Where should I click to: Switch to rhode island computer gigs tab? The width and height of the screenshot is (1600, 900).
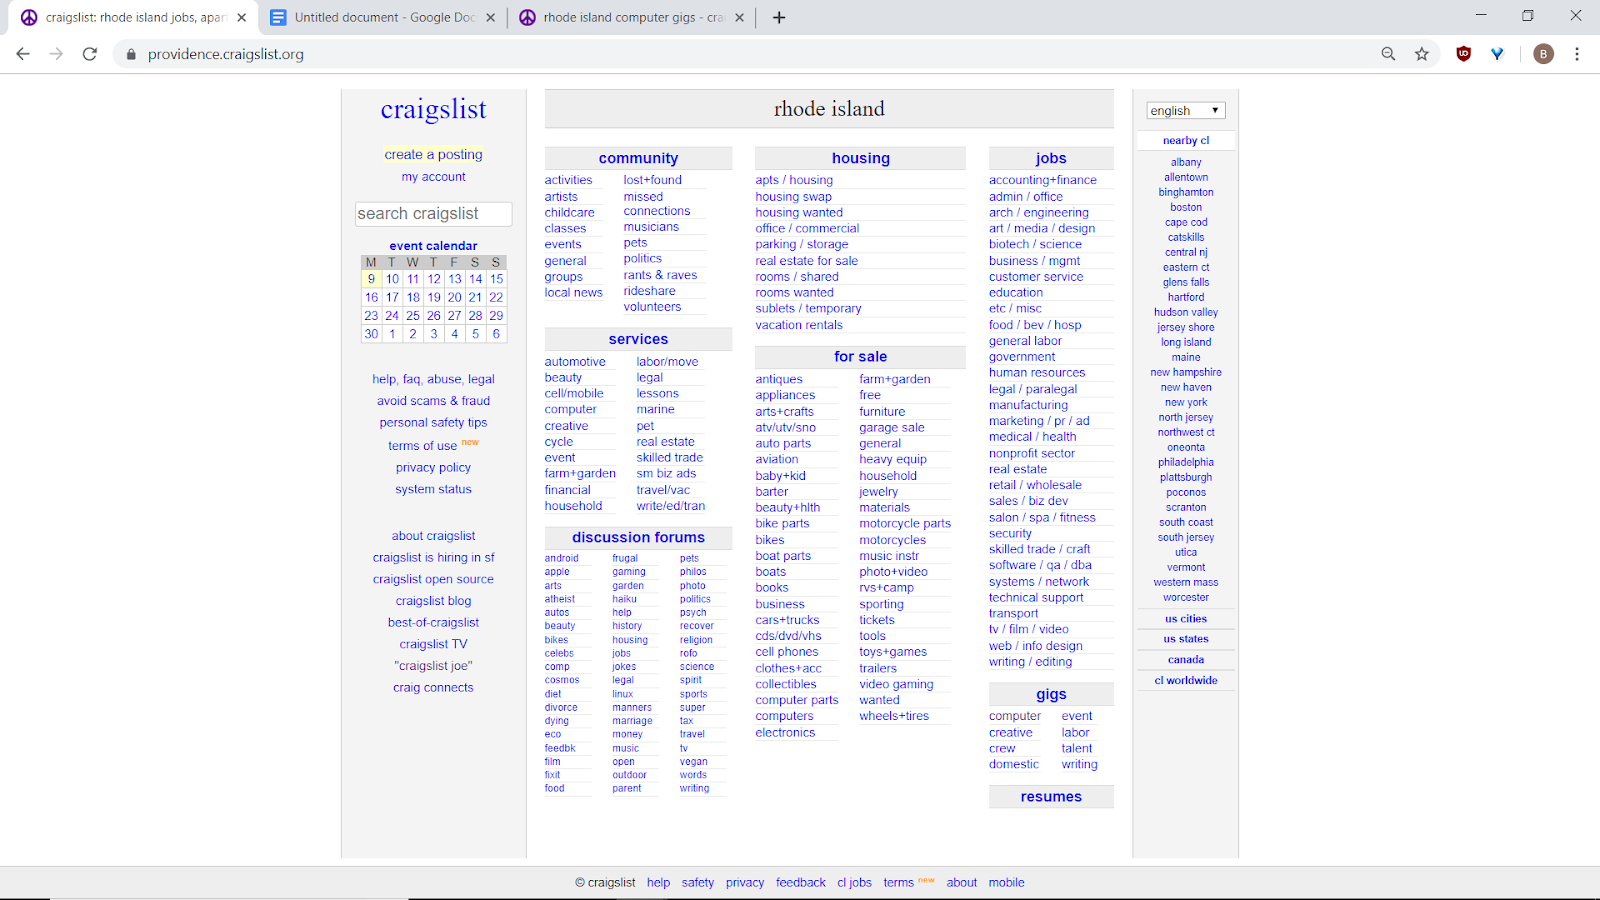pos(632,17)
